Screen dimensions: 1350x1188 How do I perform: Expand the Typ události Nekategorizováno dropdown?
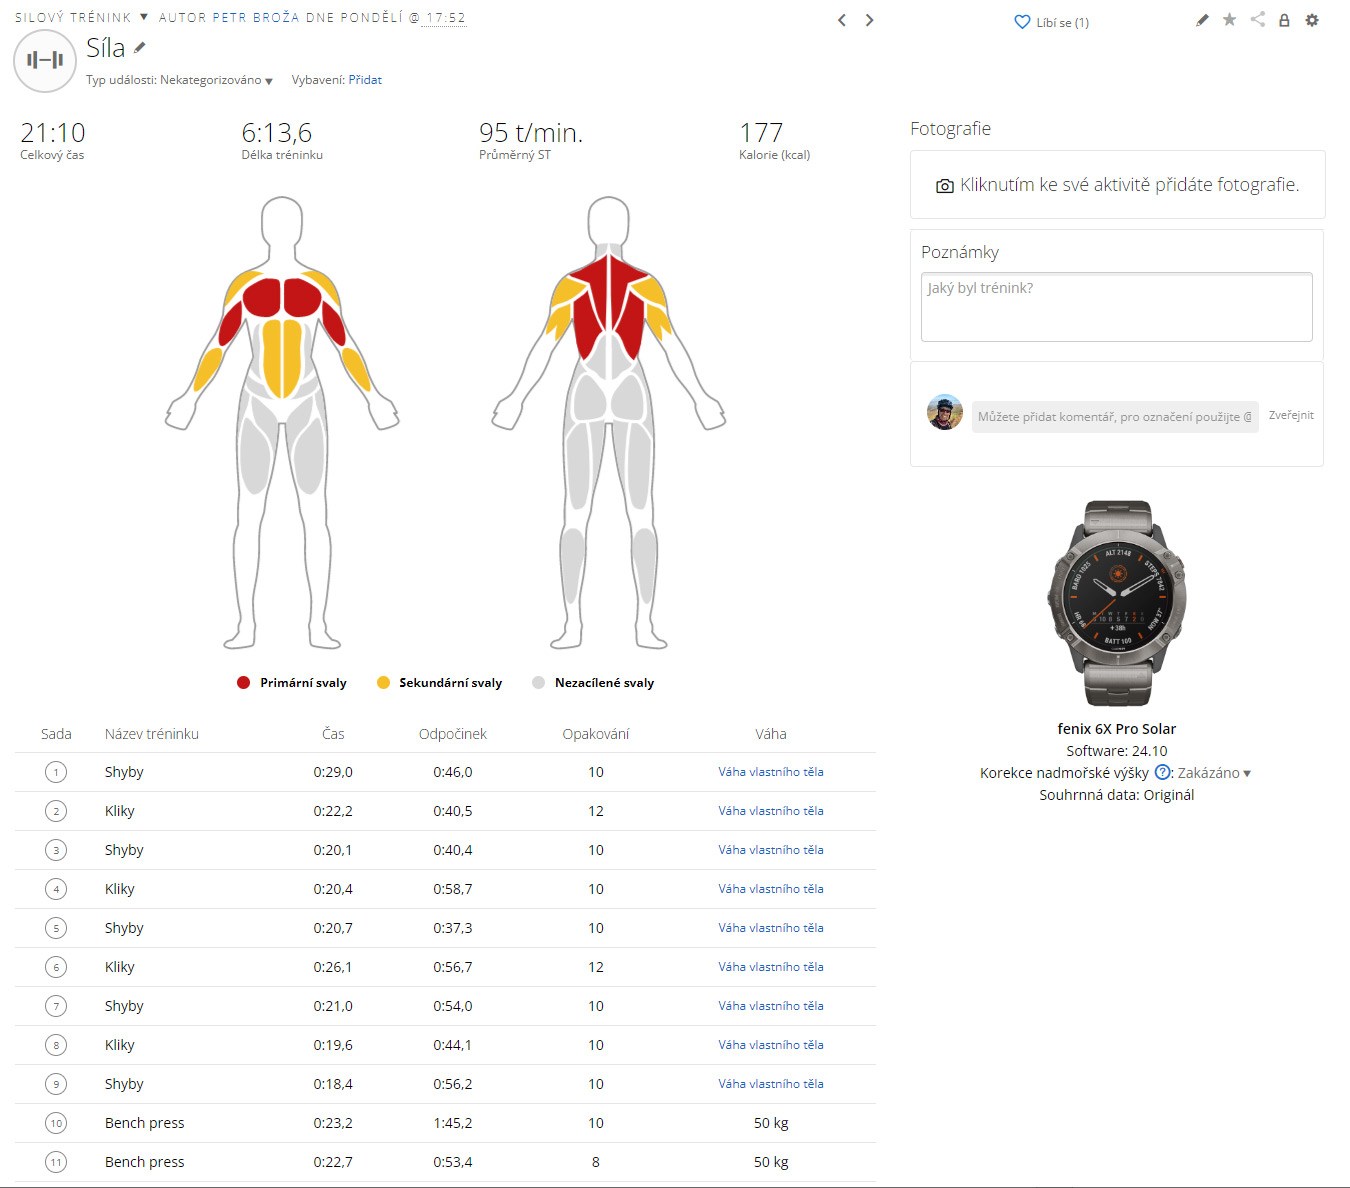269,81
